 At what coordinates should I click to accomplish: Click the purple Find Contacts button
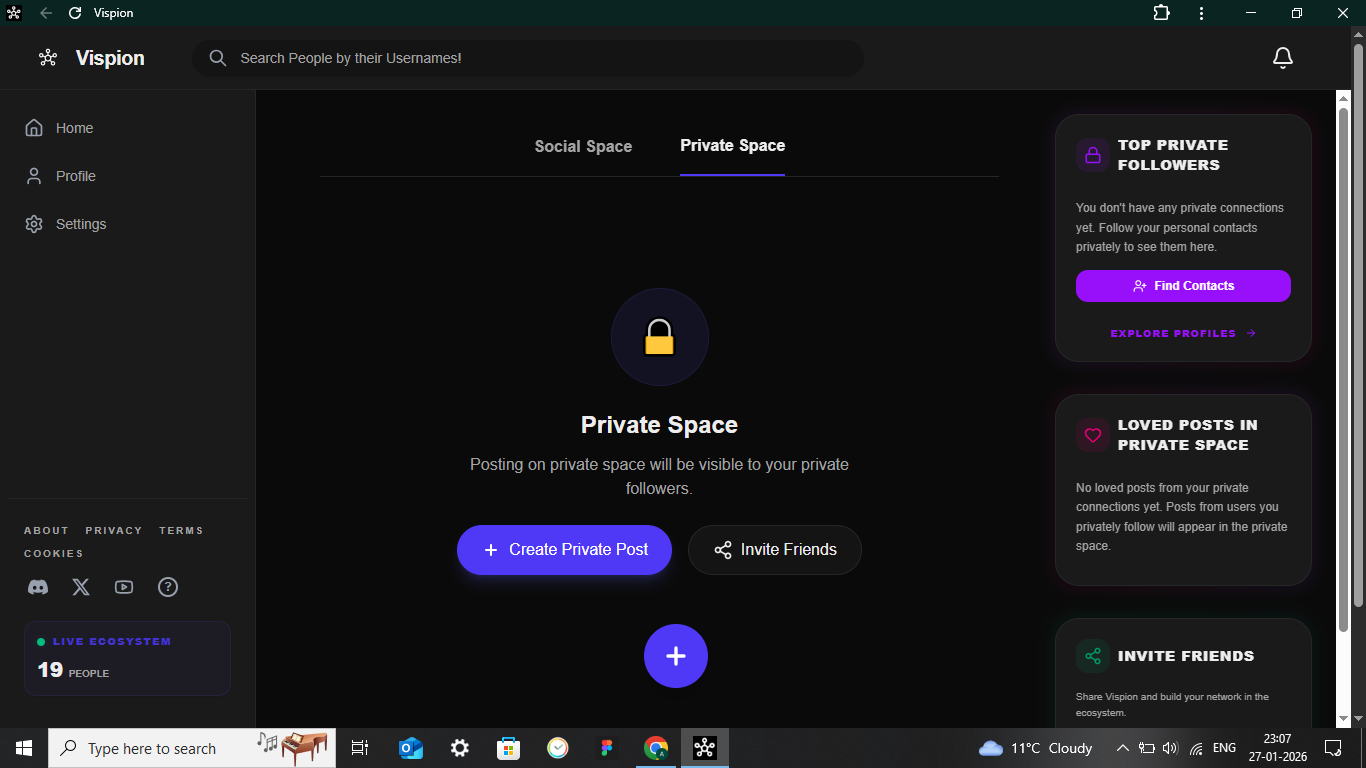pyautogui.click(x=1183, y=286)
